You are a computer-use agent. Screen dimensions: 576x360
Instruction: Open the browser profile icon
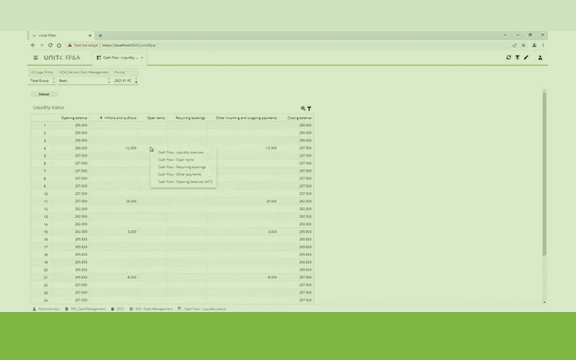pos(534,45)
